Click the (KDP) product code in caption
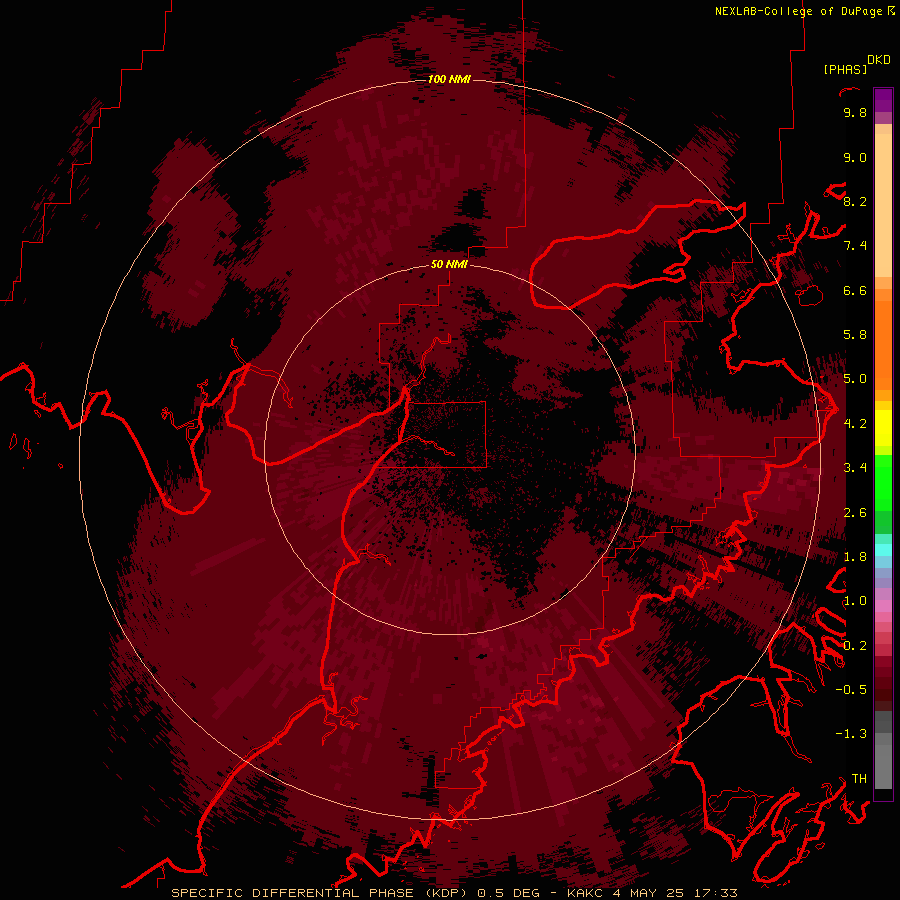The width and height of the screenshot is (900, 900). (x=446, y=893)
